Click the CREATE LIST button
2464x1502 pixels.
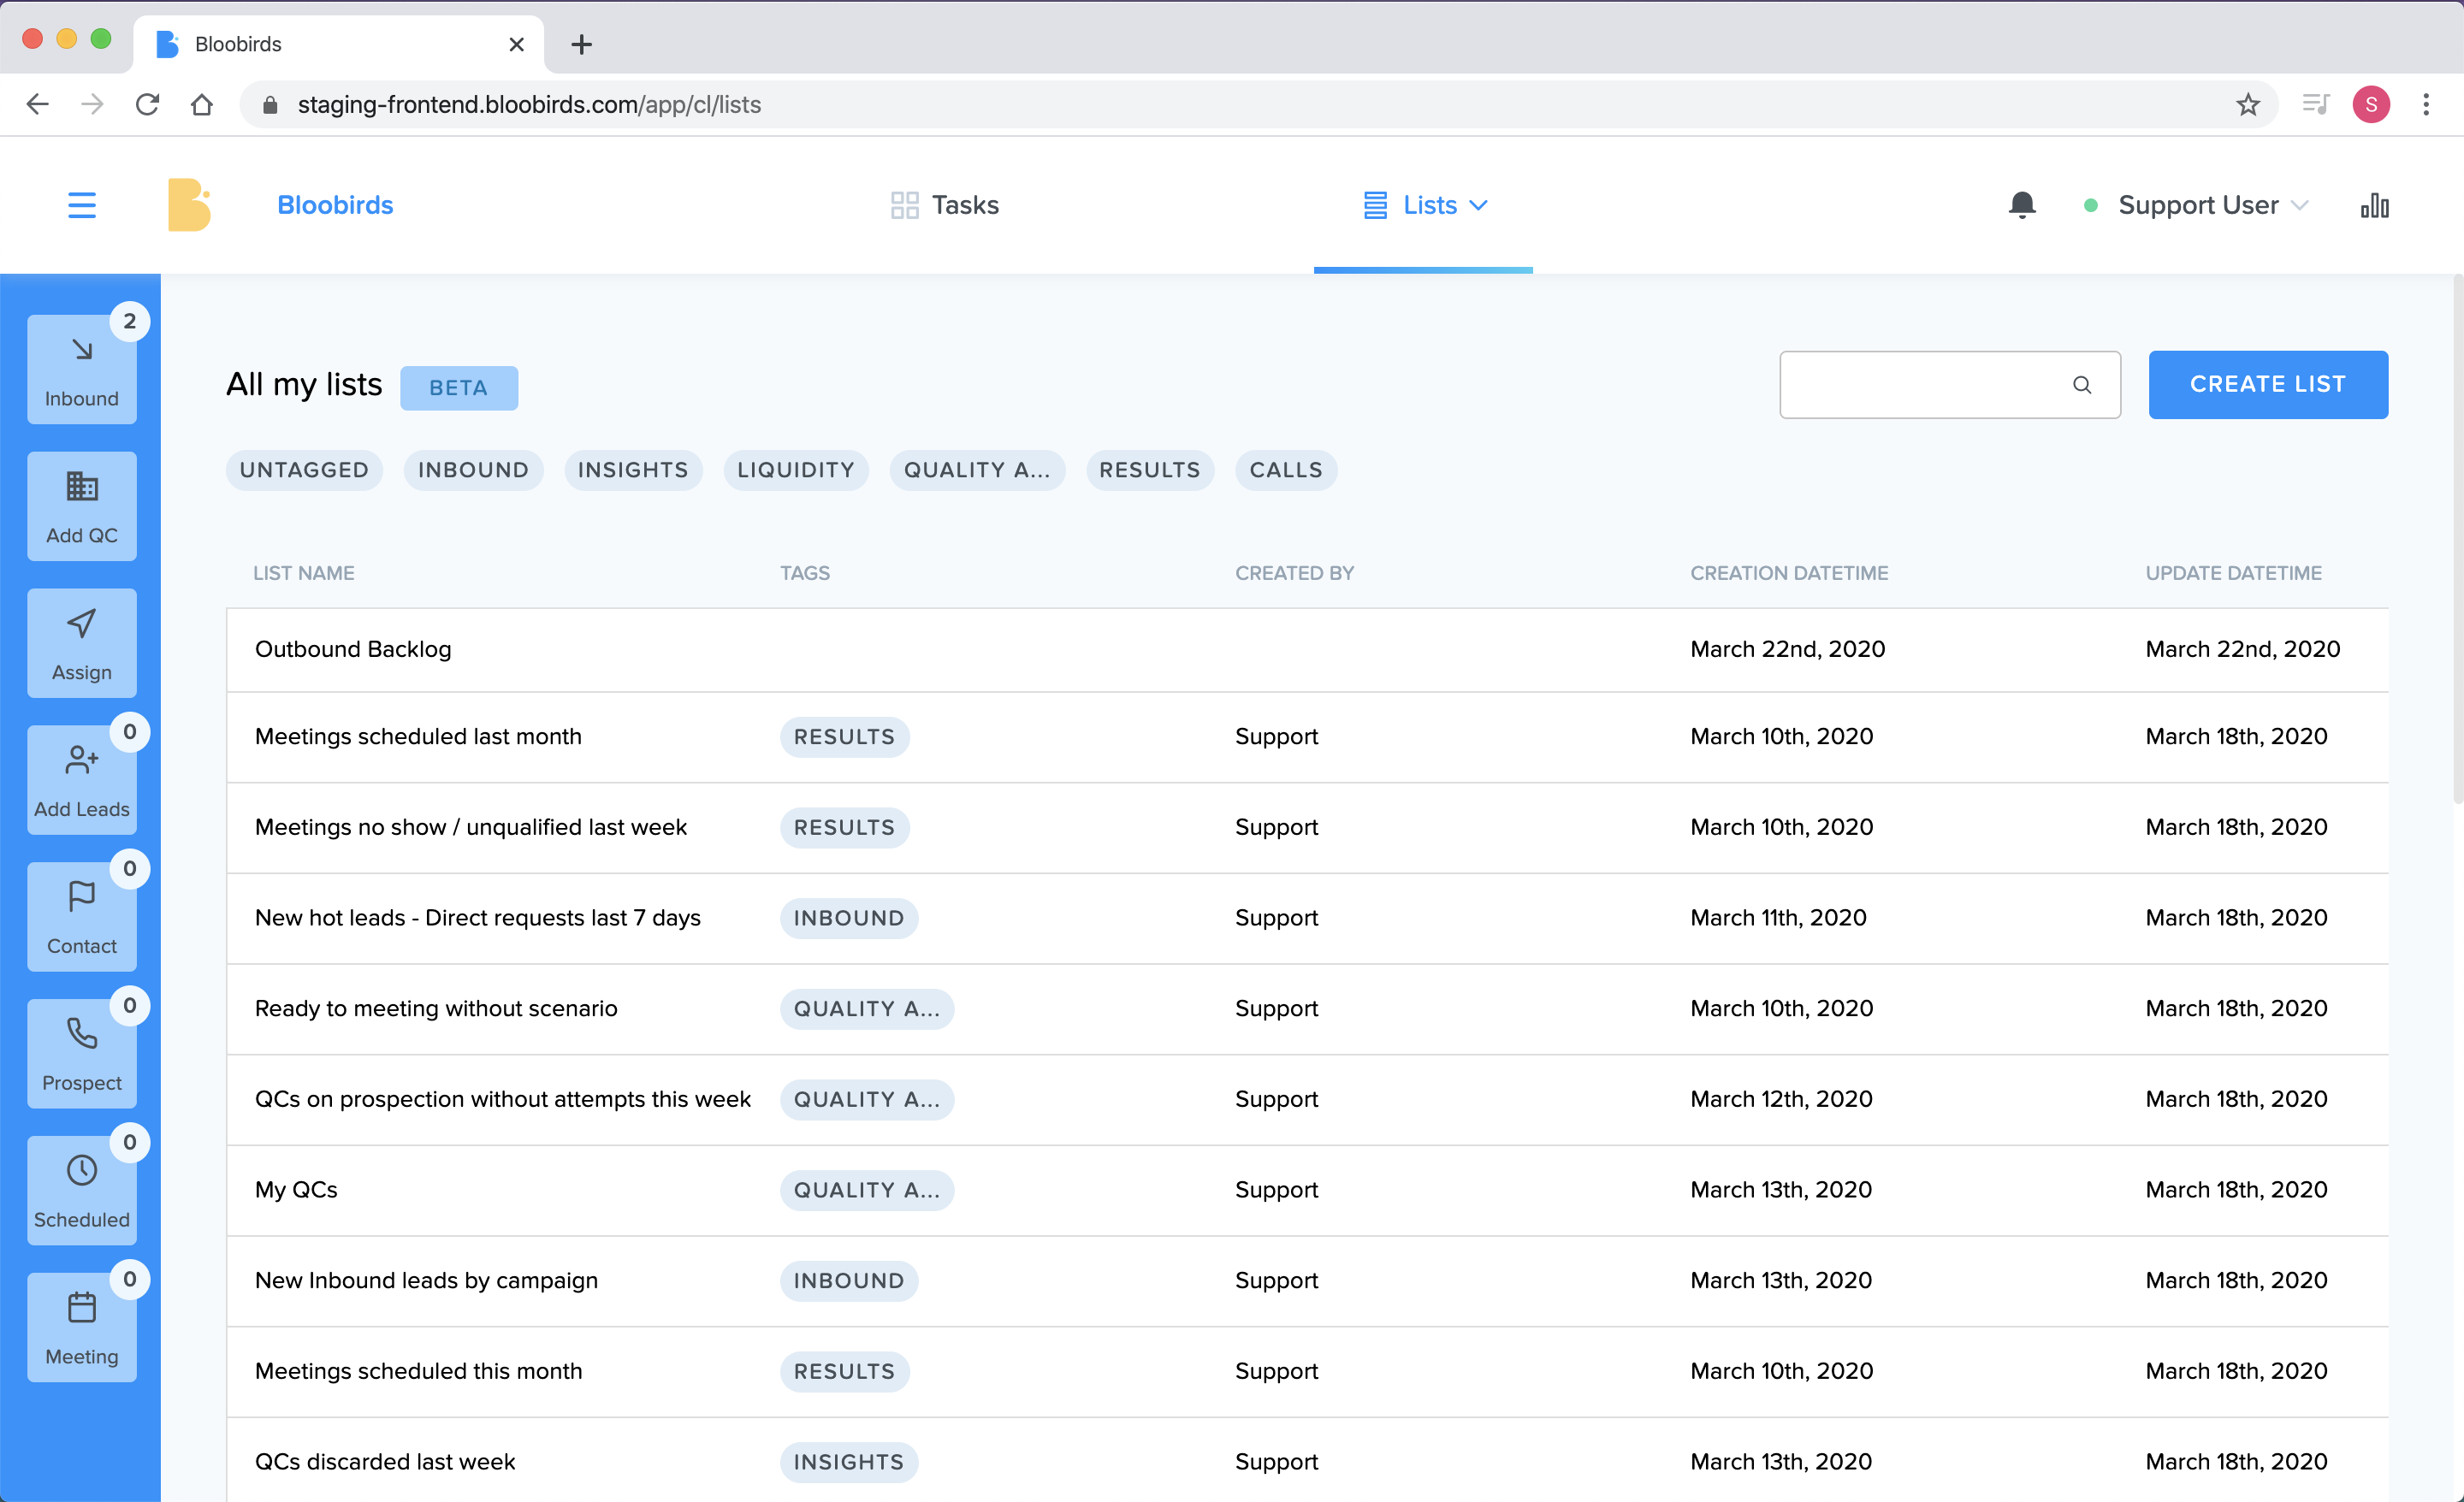pyautogui.click(x=2268, y=385)
